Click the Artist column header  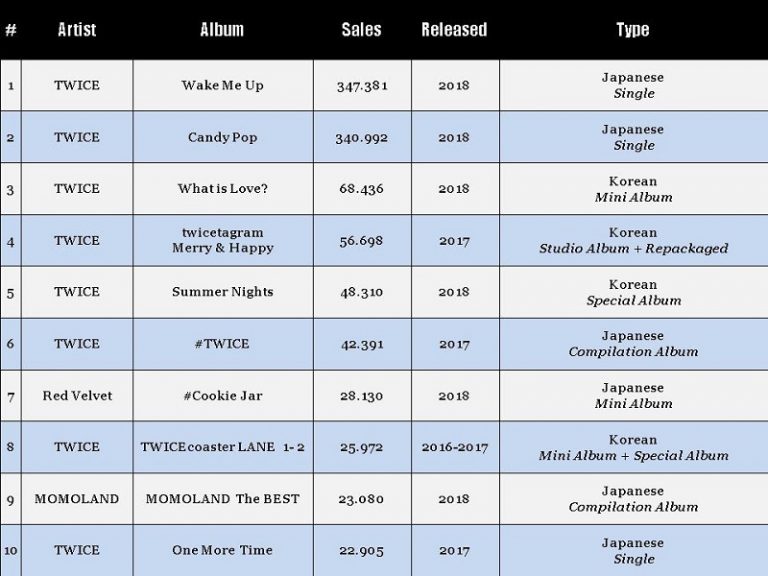[x=77, y=29]
